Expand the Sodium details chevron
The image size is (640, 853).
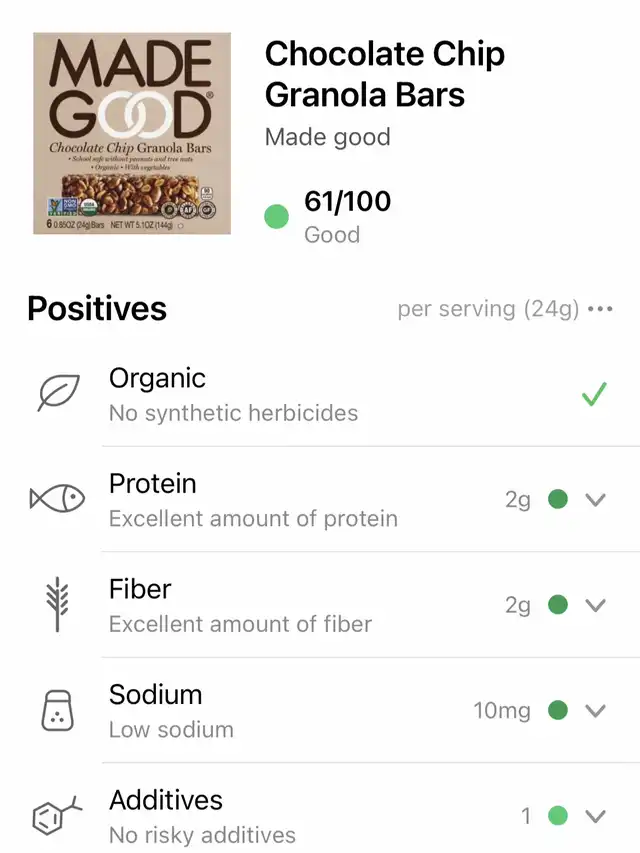click(x=596, y=711)
